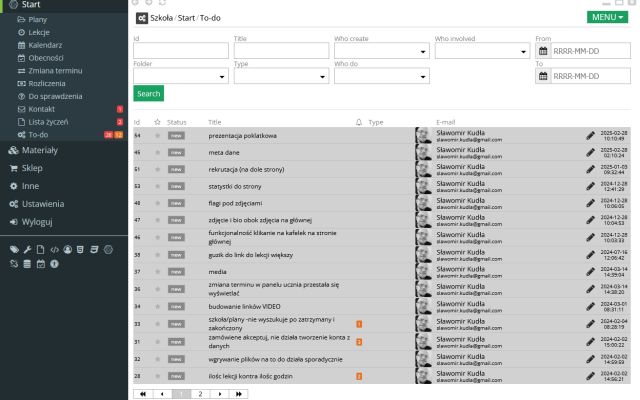Screen dimensions: 640x400
Task: Go to page 2 in pagination
Action: point(199,394)
